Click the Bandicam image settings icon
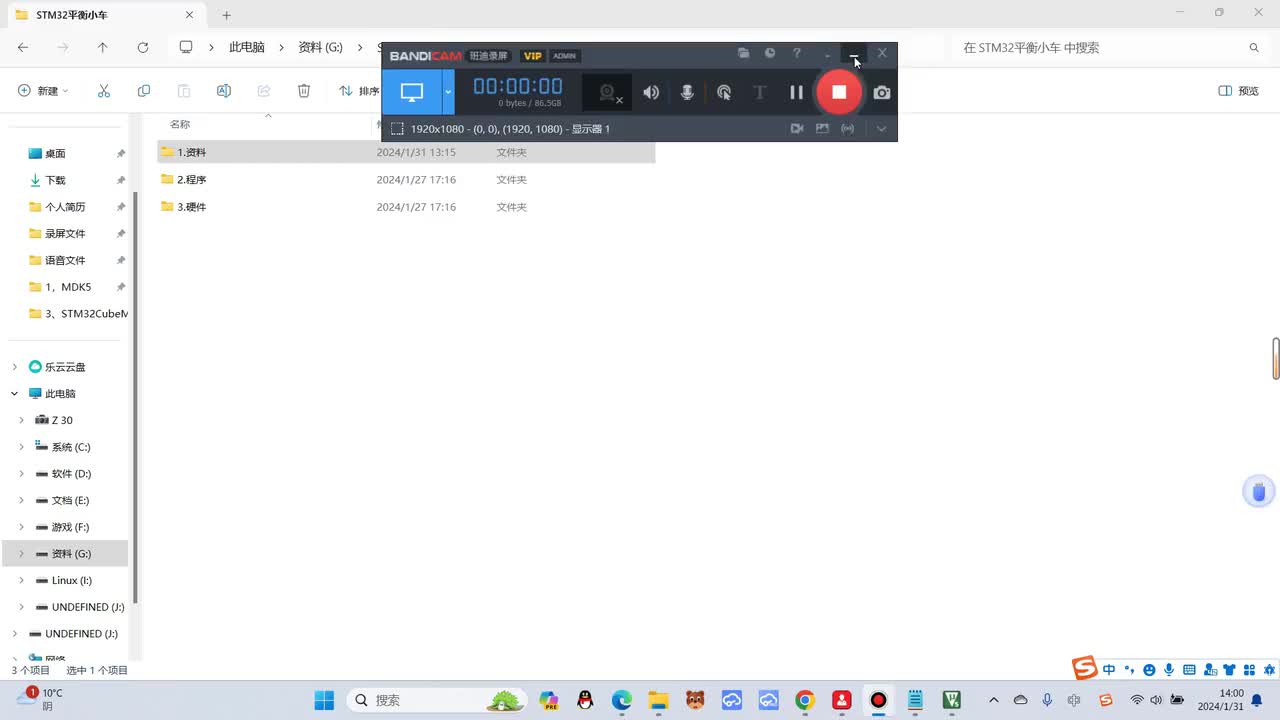The width and height of the screenshot is (1280, 720). pyautogui.click(x=822, y=129)
